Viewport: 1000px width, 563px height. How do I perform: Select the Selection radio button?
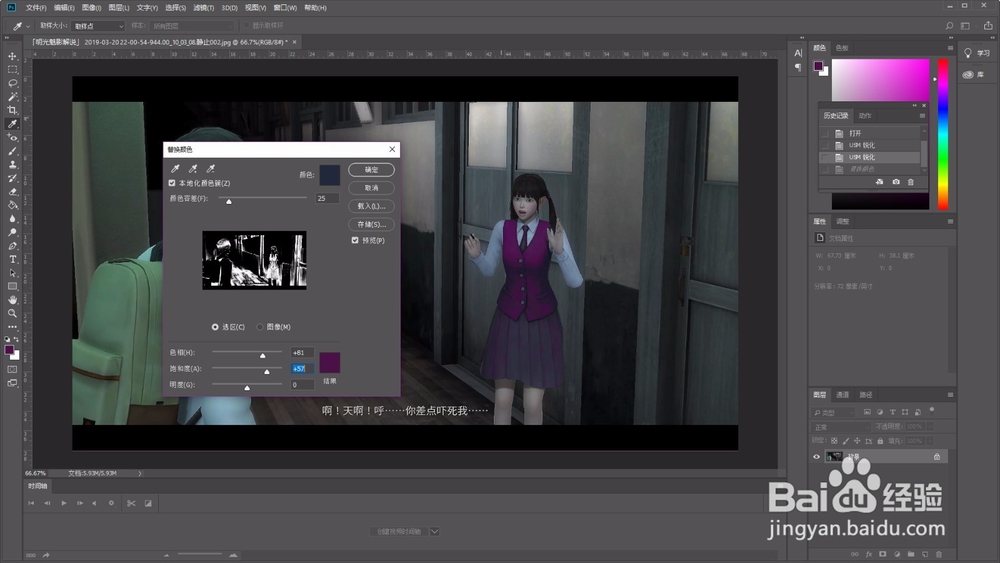tap(215, 327)
